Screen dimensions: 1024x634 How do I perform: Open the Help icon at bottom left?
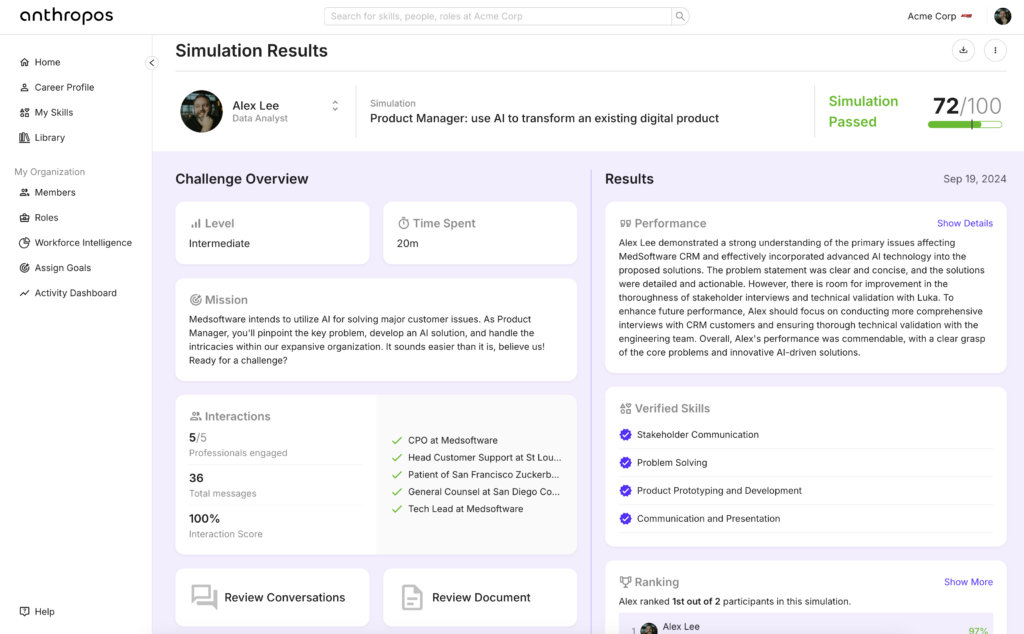pos(24,611)
